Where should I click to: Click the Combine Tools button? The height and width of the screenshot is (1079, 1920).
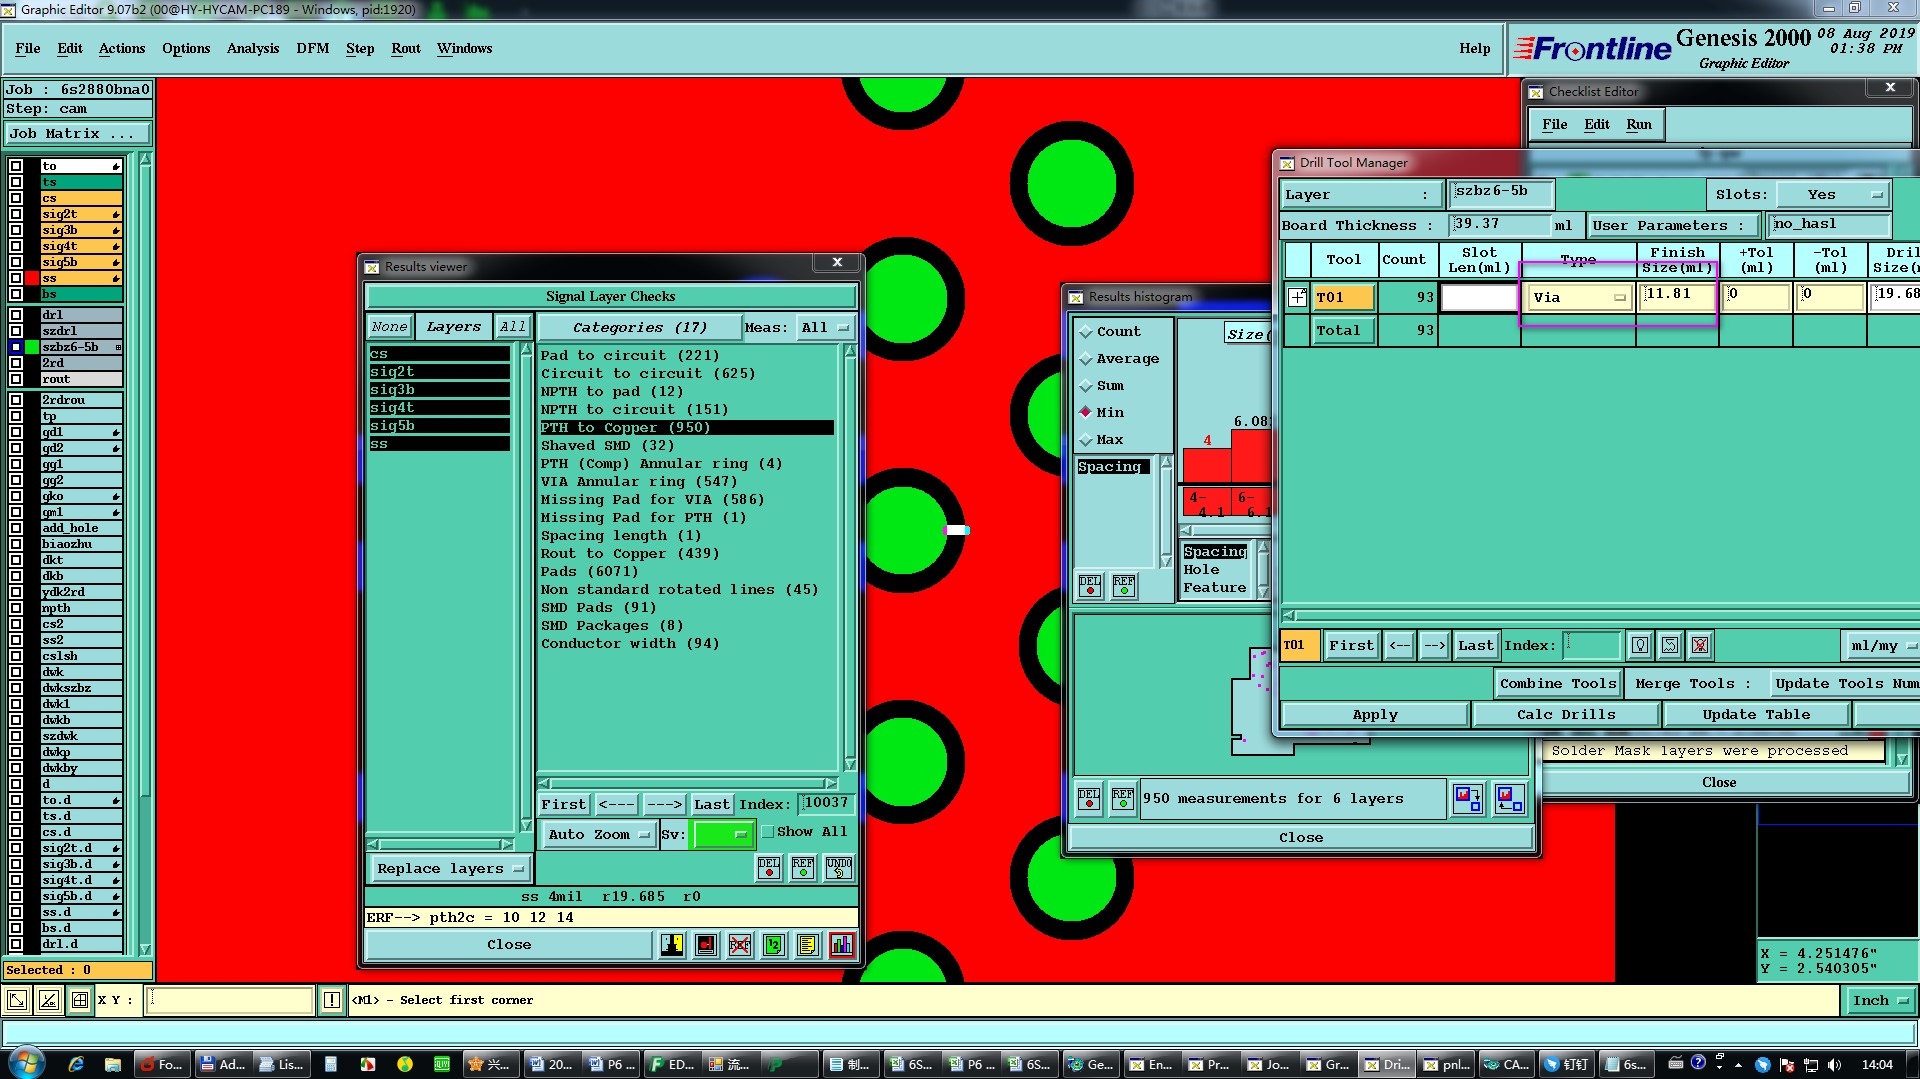1558,684
